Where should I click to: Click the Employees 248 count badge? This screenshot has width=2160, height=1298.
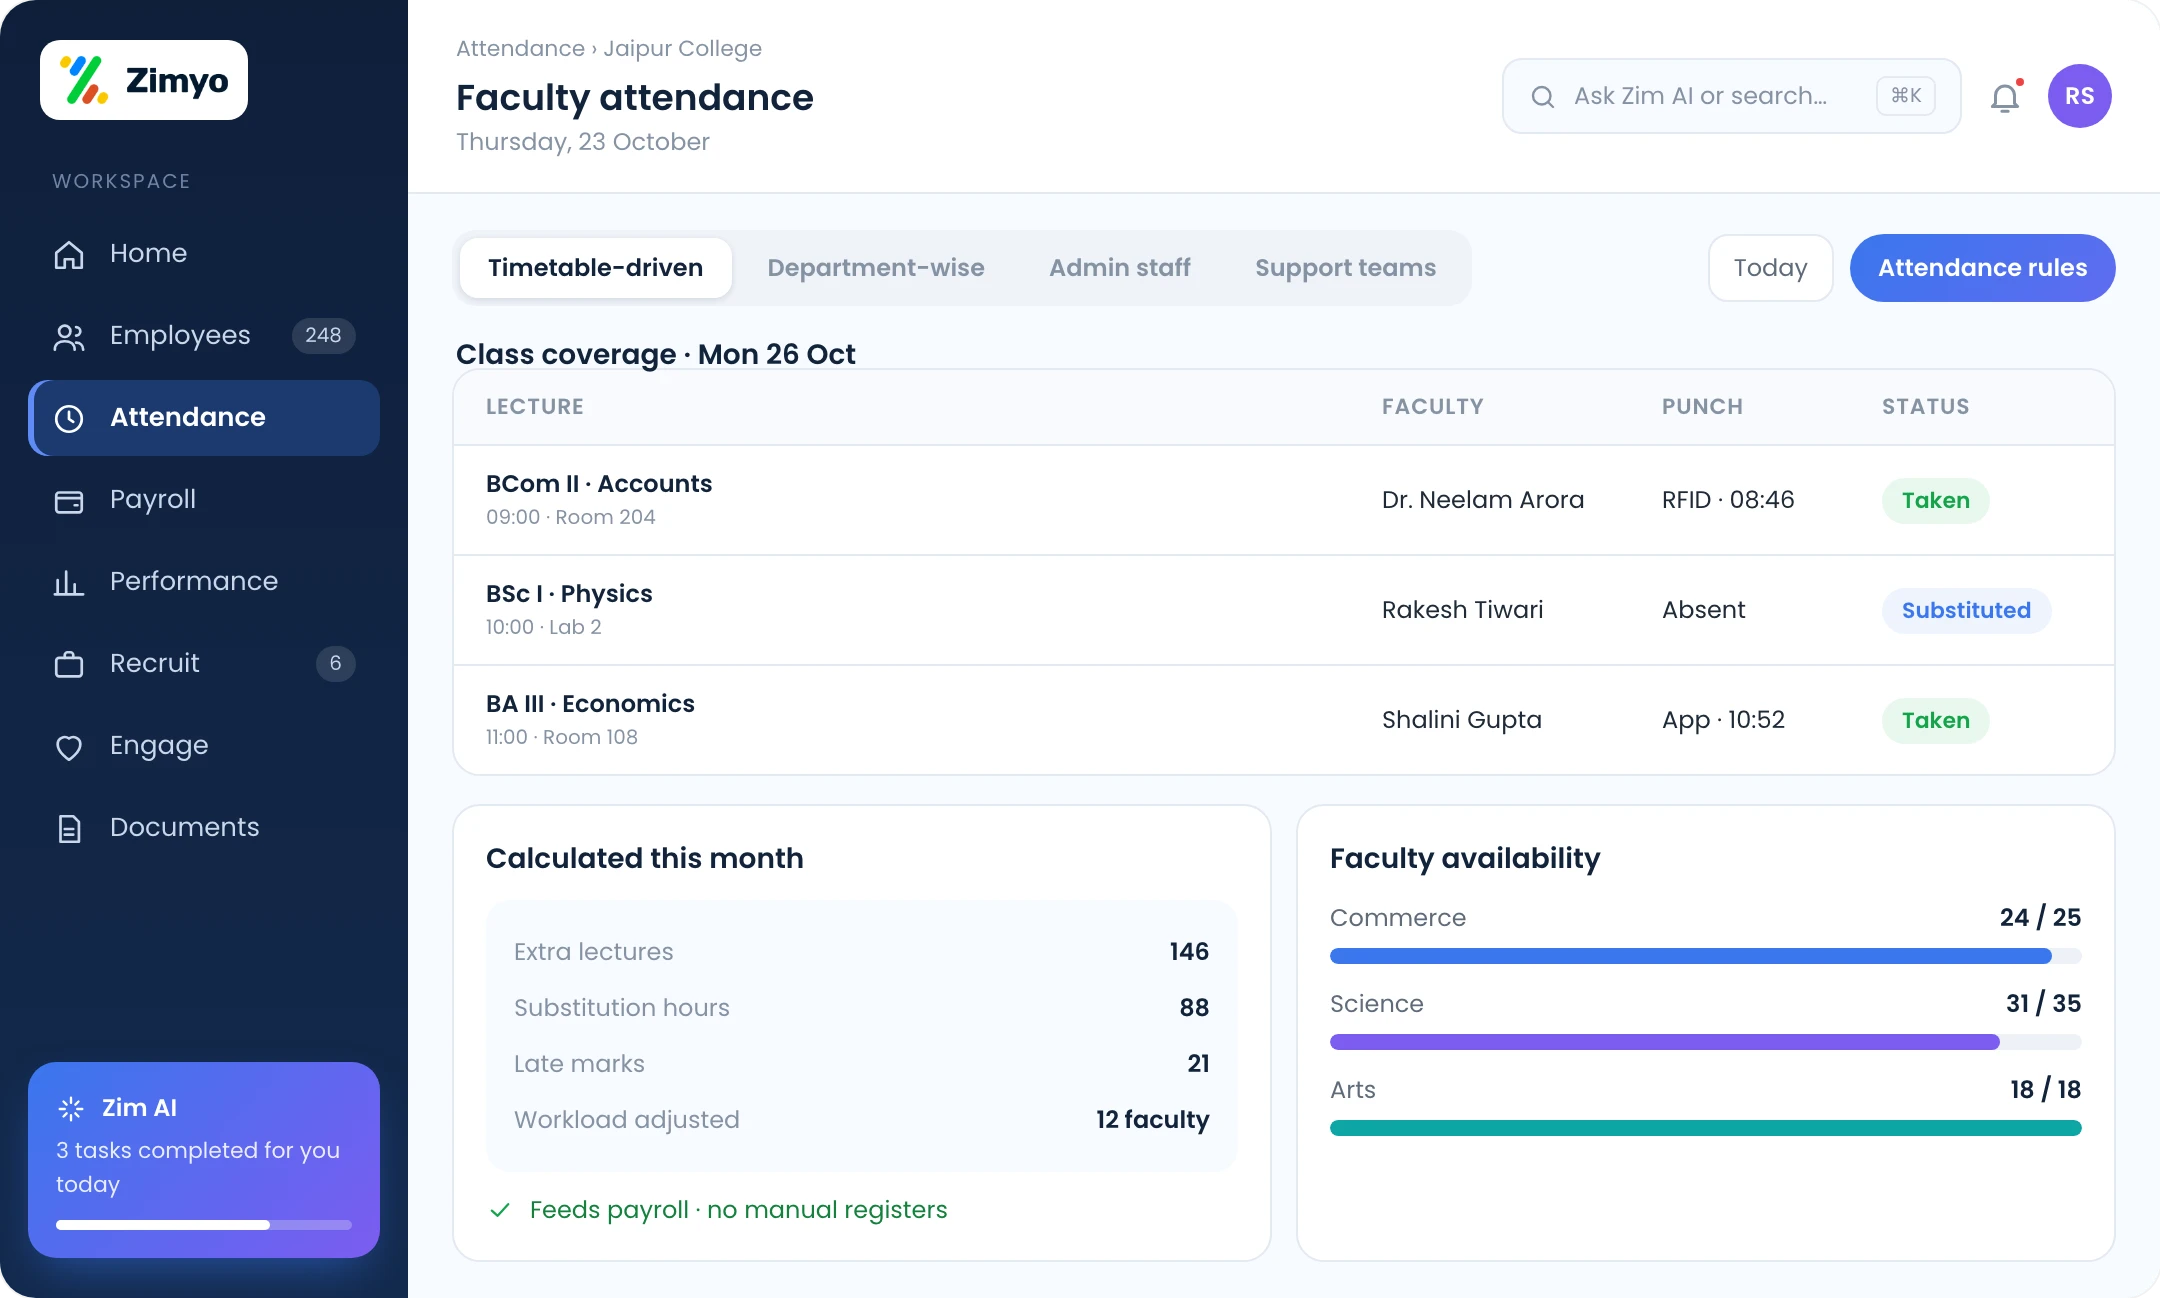pos(323,335)
